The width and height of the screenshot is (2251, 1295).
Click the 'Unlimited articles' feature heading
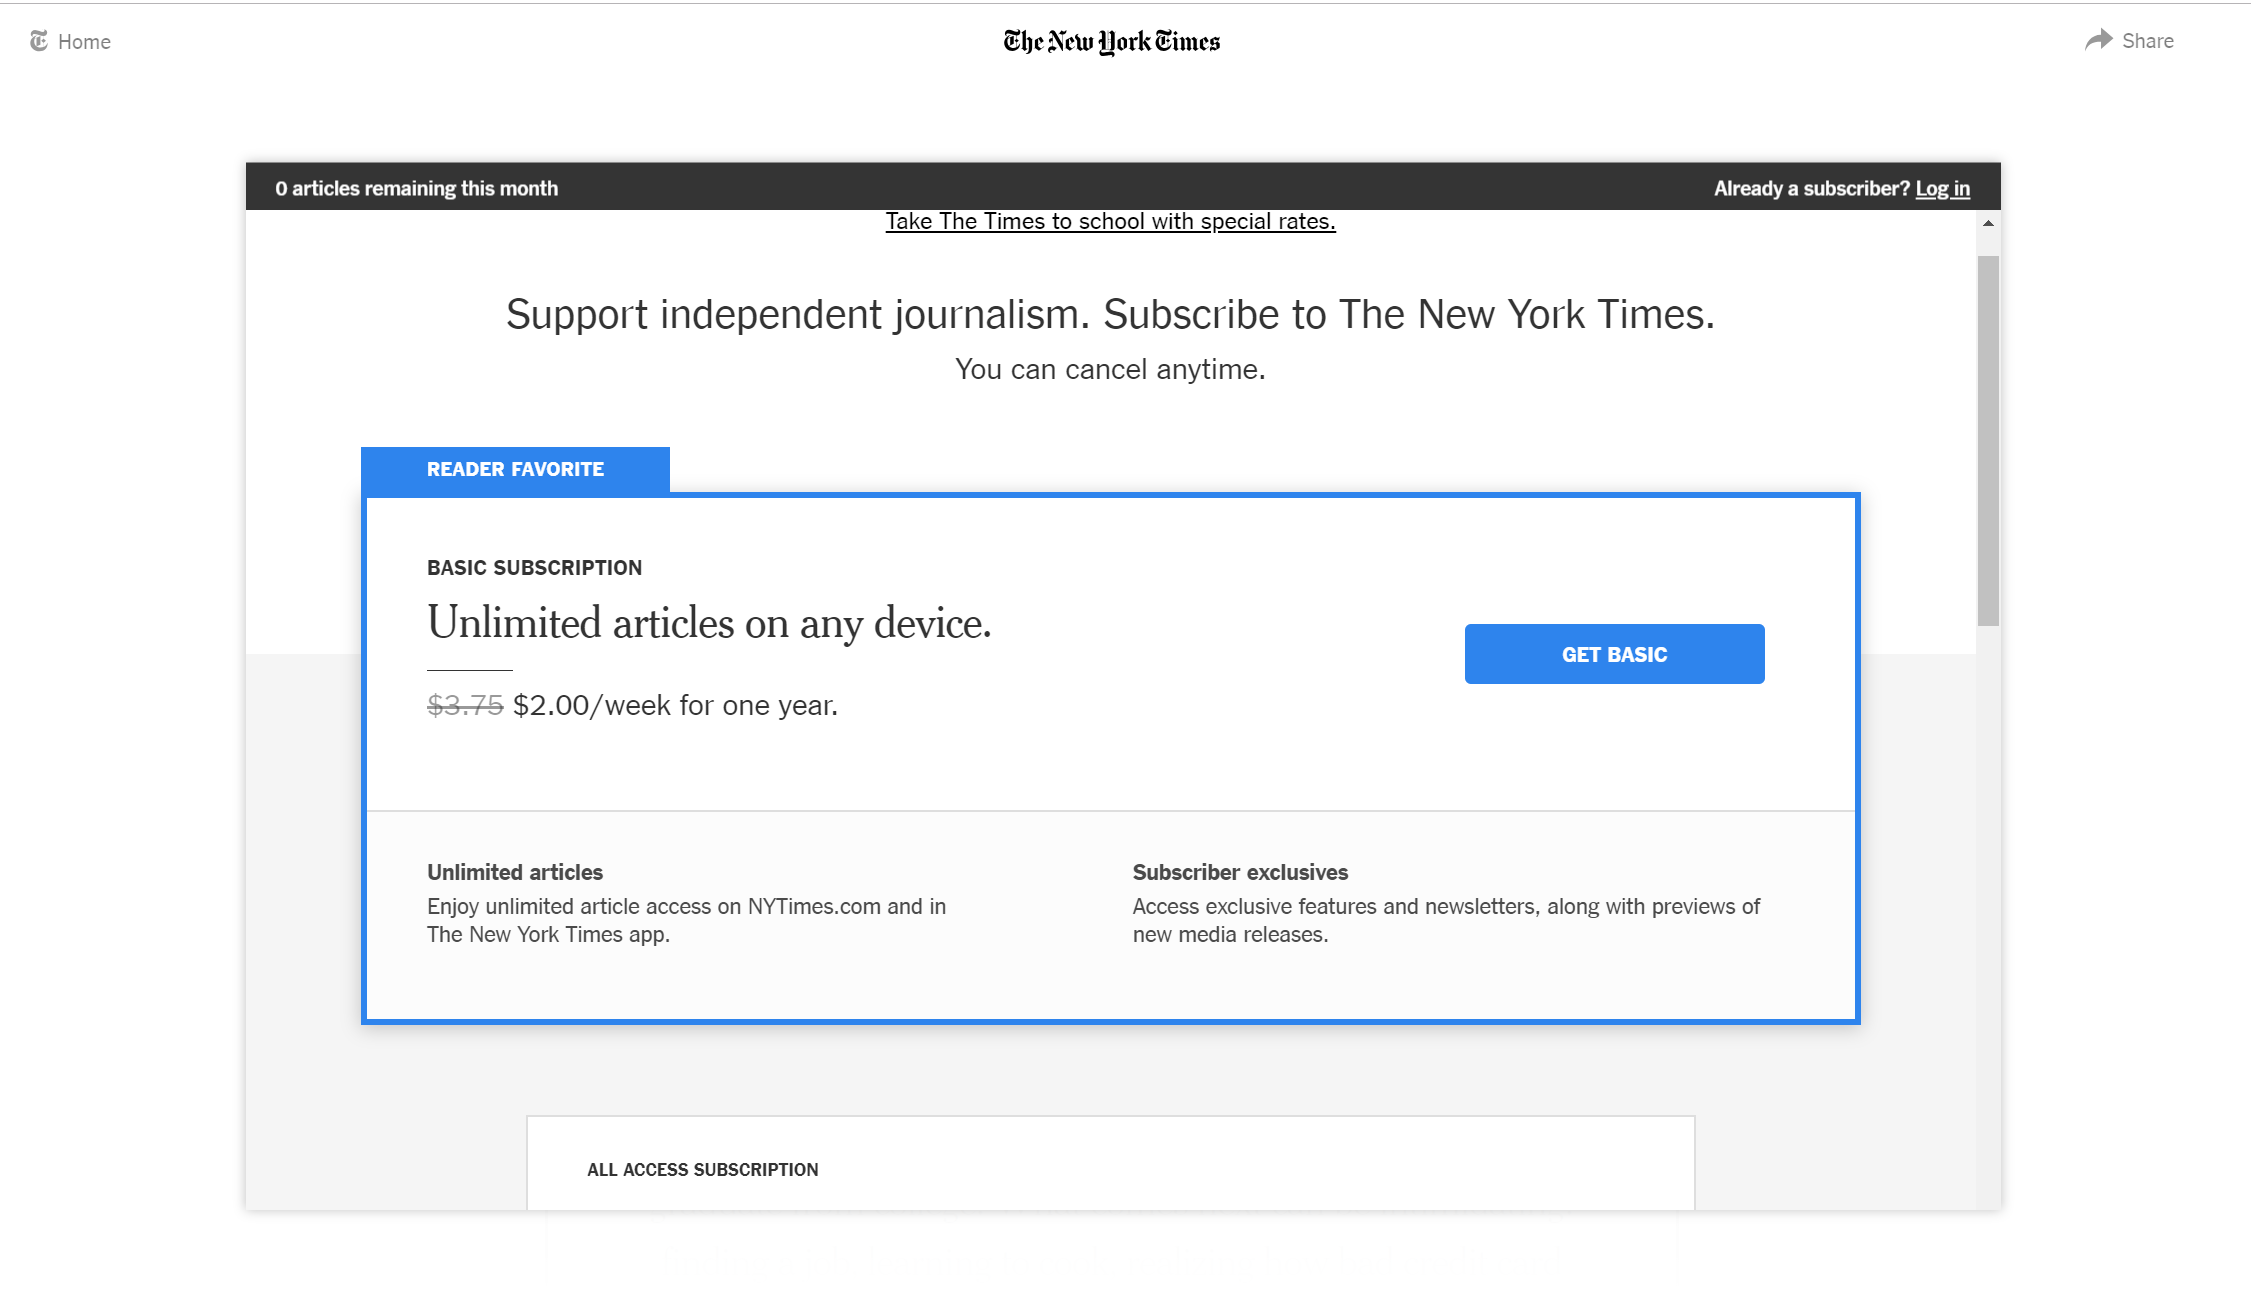point(515,872)
